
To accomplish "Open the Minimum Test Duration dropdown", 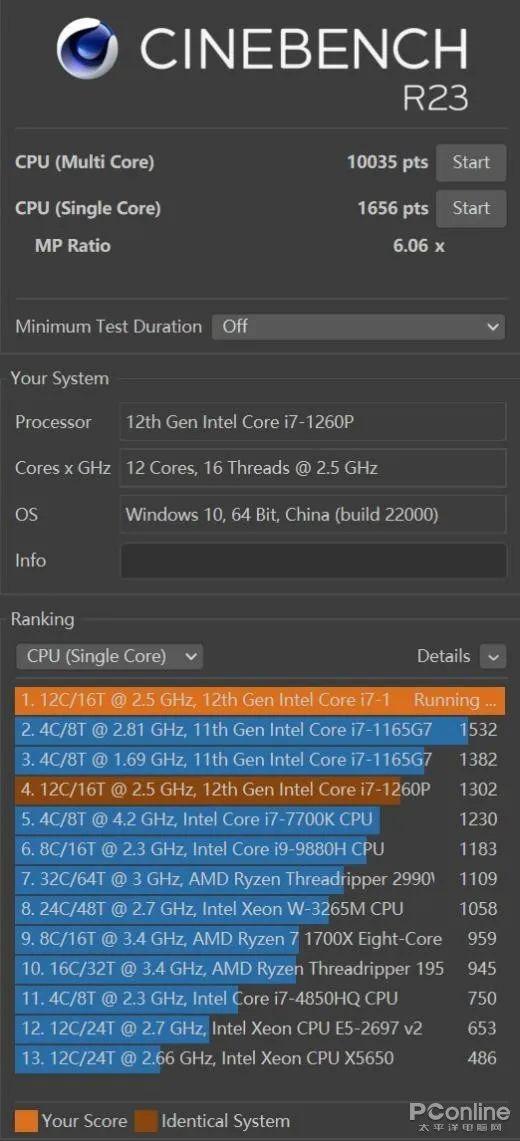I will click(358, 327).
